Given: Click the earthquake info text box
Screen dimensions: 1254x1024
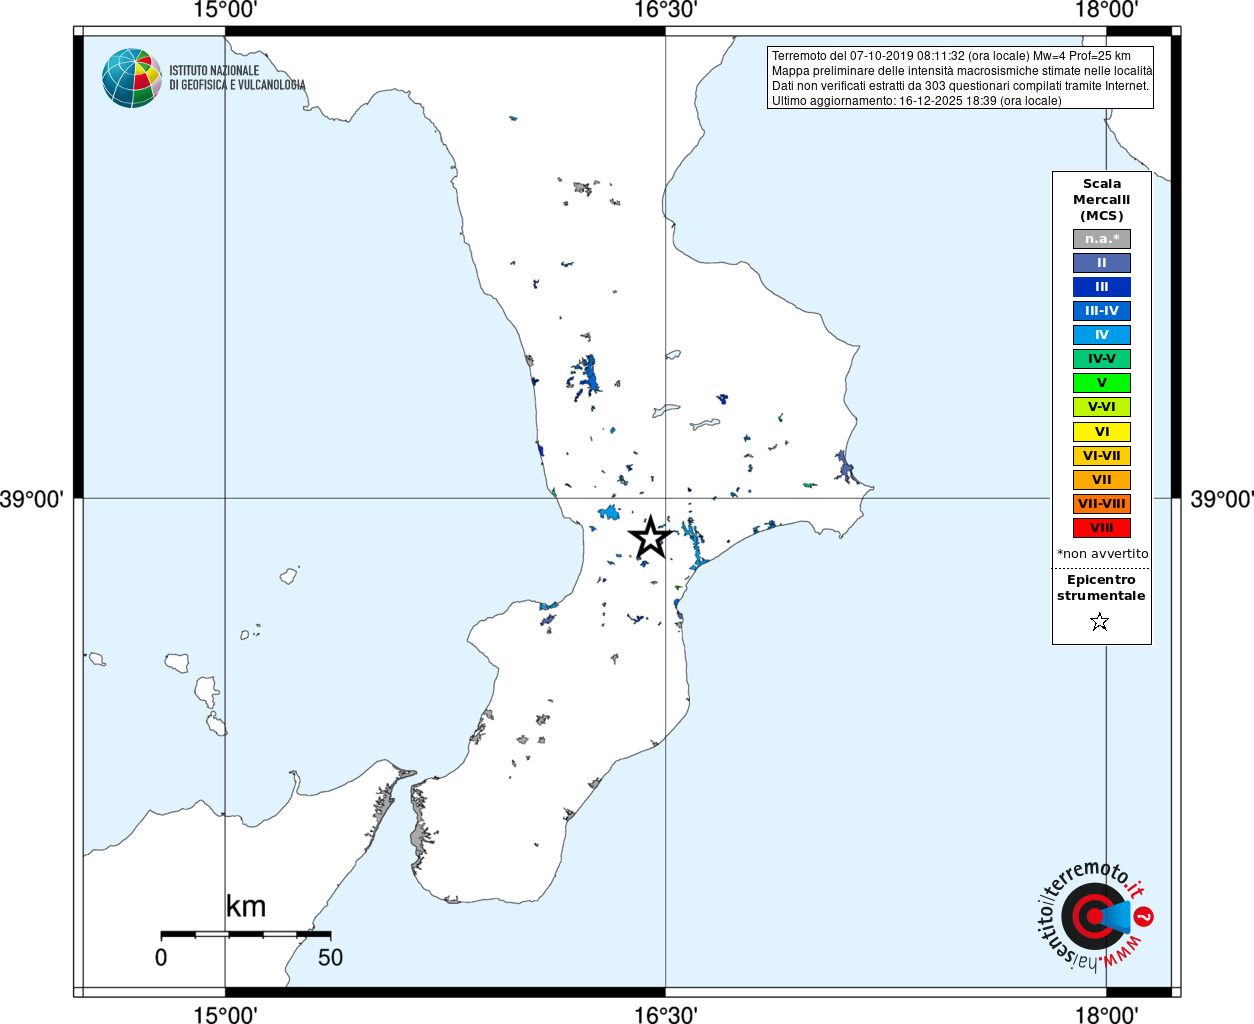Looking at the screenshot, I should (961, 78).
